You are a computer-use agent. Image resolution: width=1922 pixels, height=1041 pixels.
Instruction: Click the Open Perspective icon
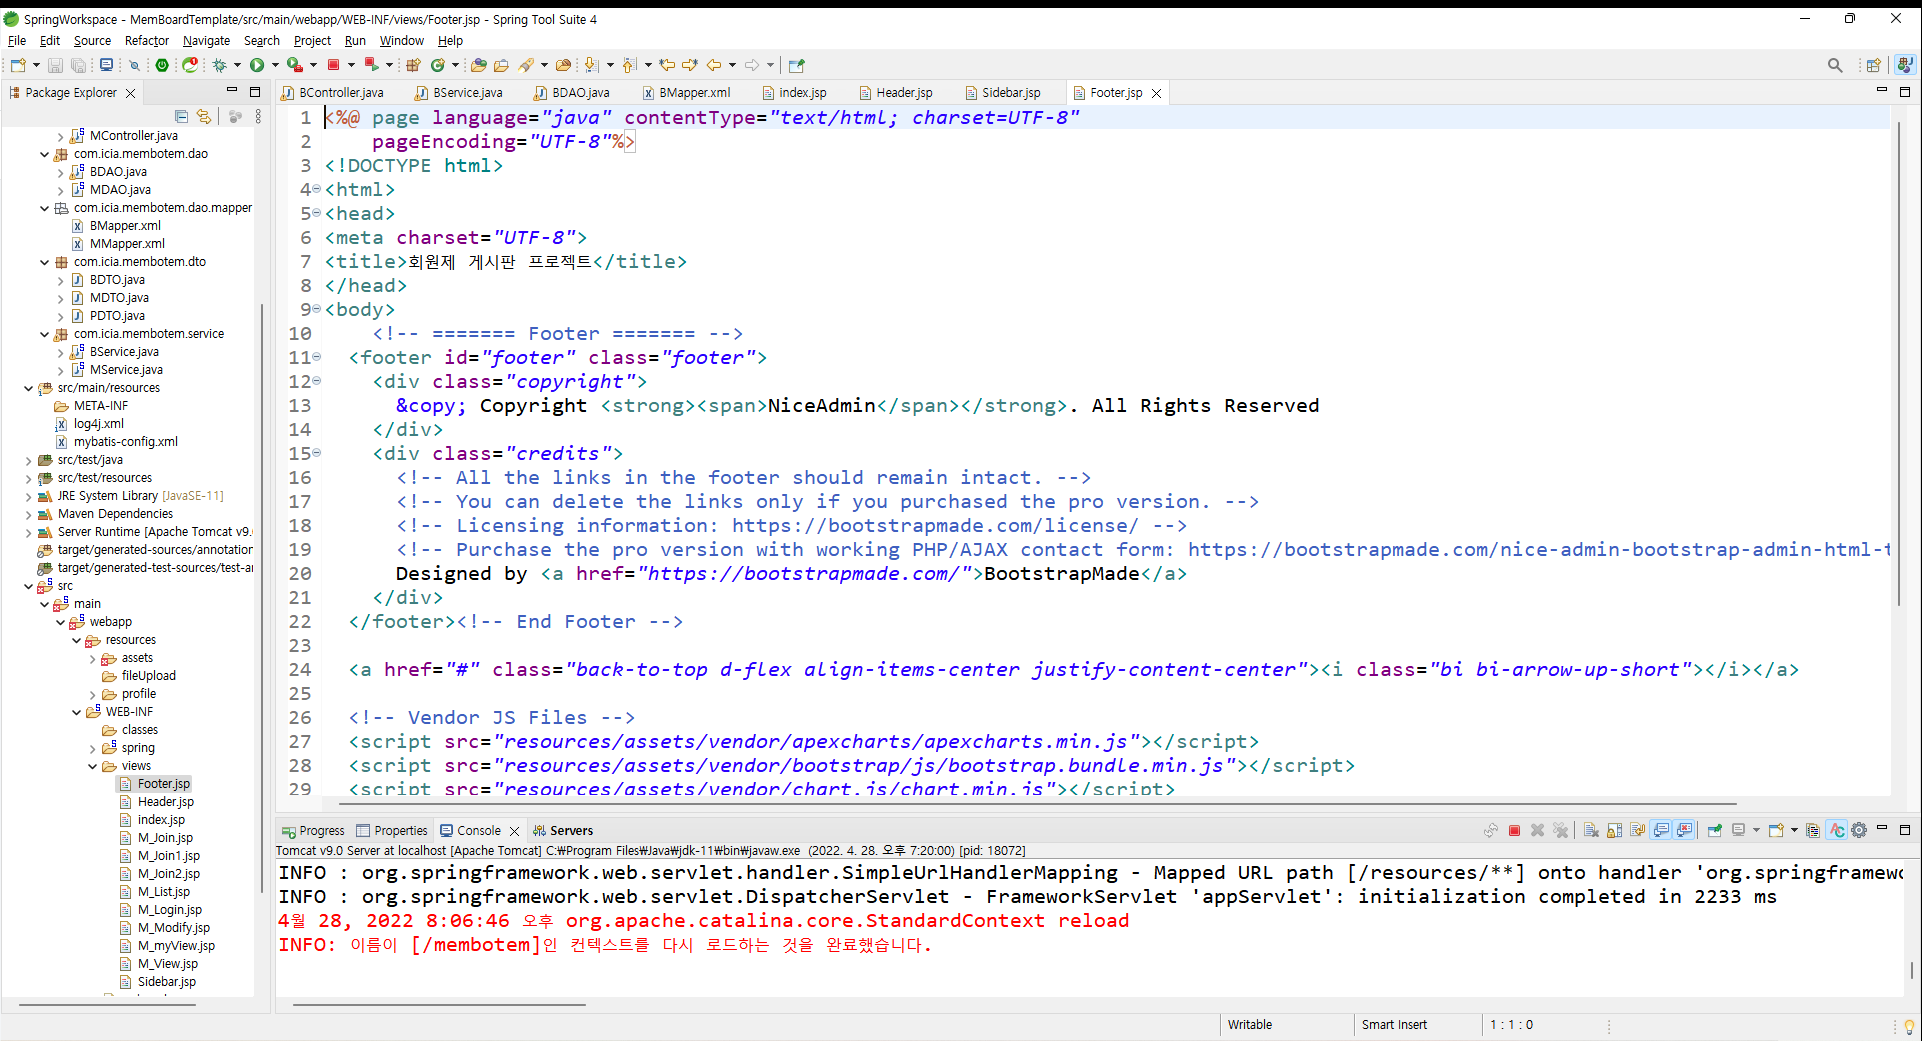pos(1874,65)
